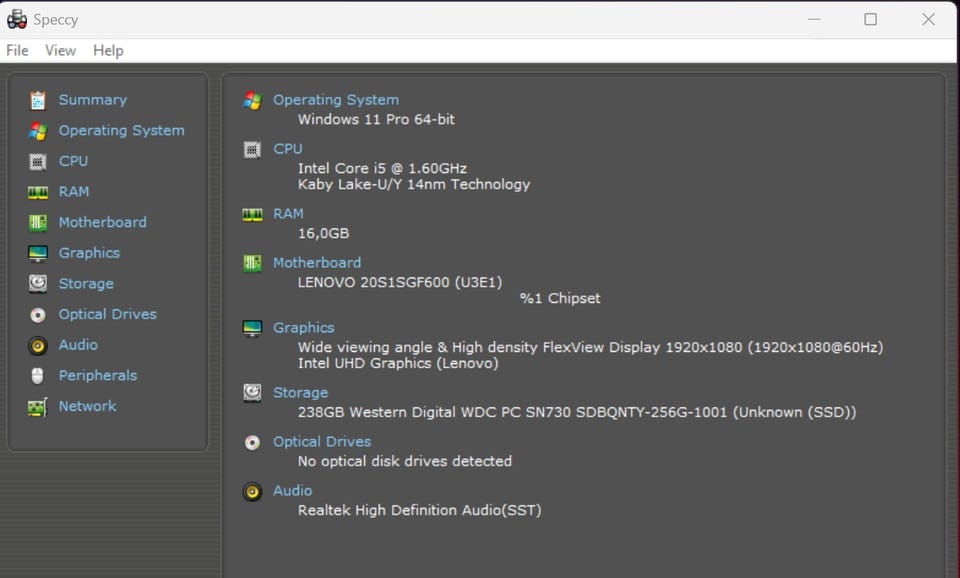Viewport: 960px width, 578px height.
Task: Click the Windows flag icon in summary panel
Action: (x=252, y=100)
